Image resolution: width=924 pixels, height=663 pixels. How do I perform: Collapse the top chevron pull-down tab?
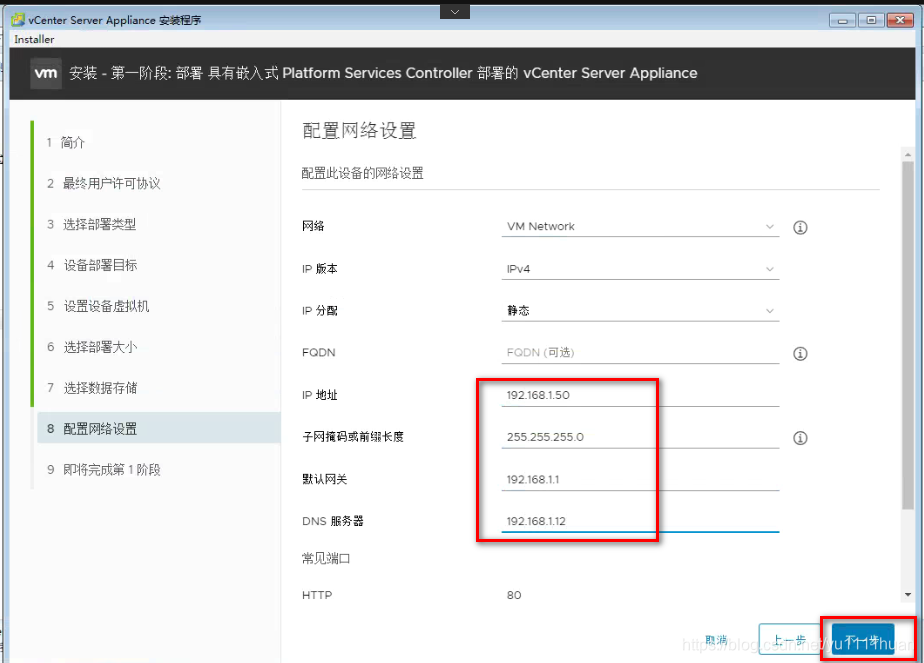[454, 11]
